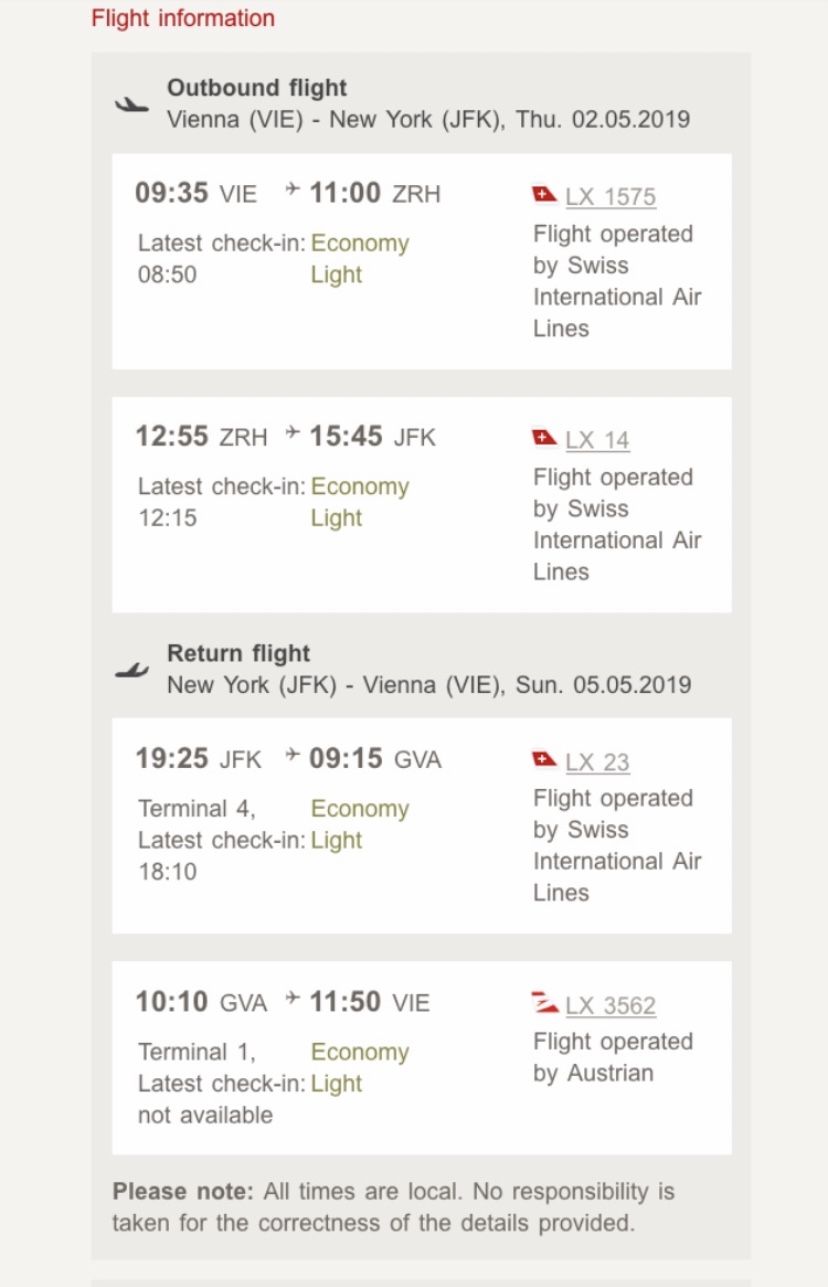Screen dimensions: 828x1287
Task: Click the small plane arrow between JFK and GVA
Action: tap(293, 755)
